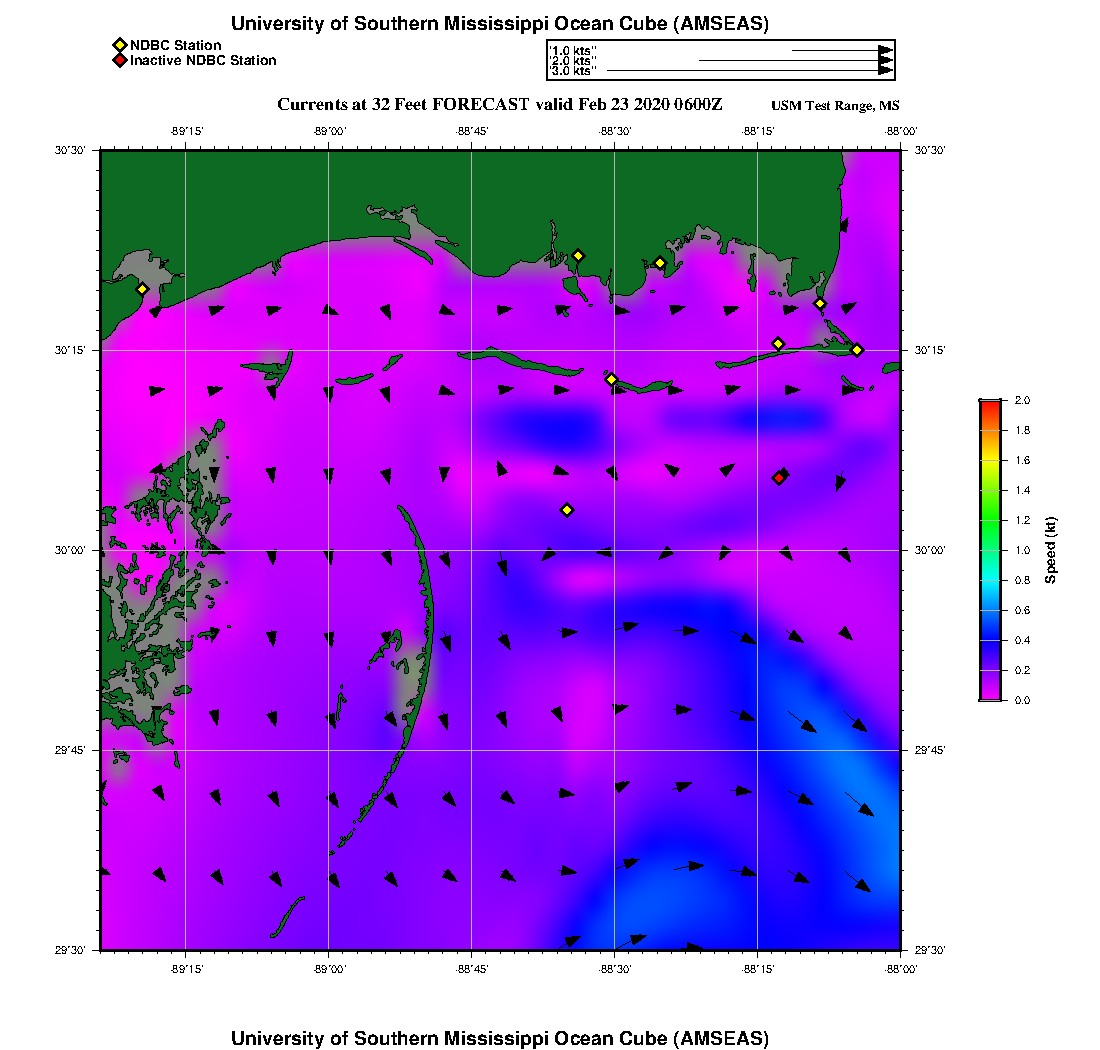The image size is (1100, 1050).
Task: Select the yellow station marker on the far western coast
Action: coord(142,289)
